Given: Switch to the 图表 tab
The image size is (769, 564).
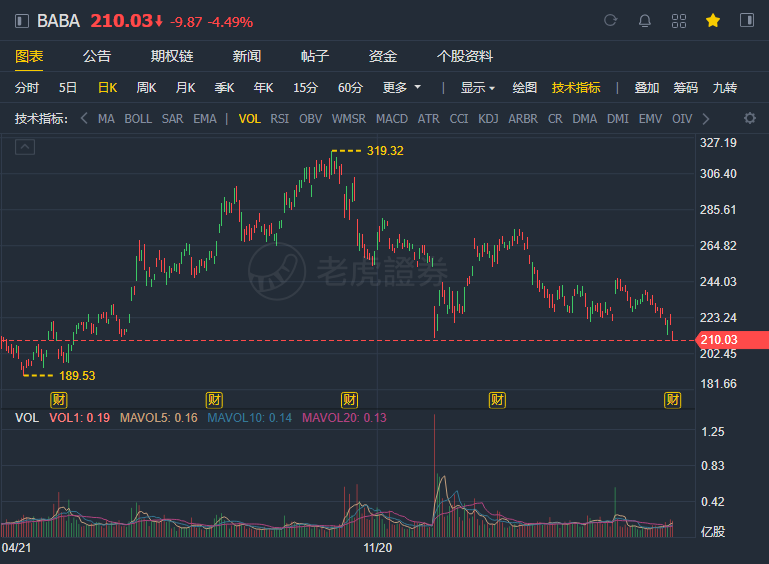Looking at the screenshot, I should pos(29,56).
